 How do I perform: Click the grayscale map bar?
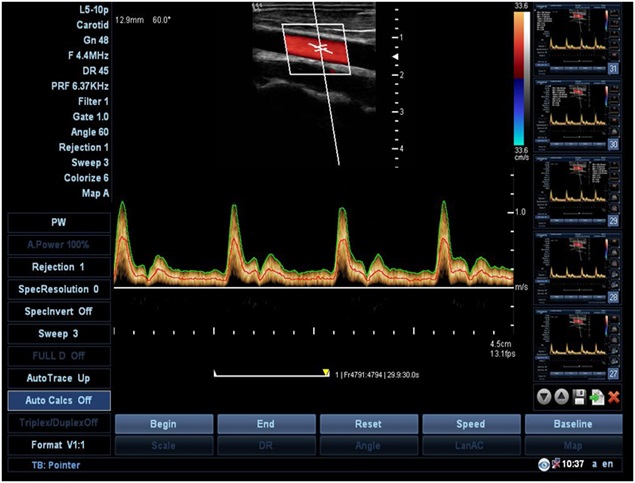click(527, 79)
